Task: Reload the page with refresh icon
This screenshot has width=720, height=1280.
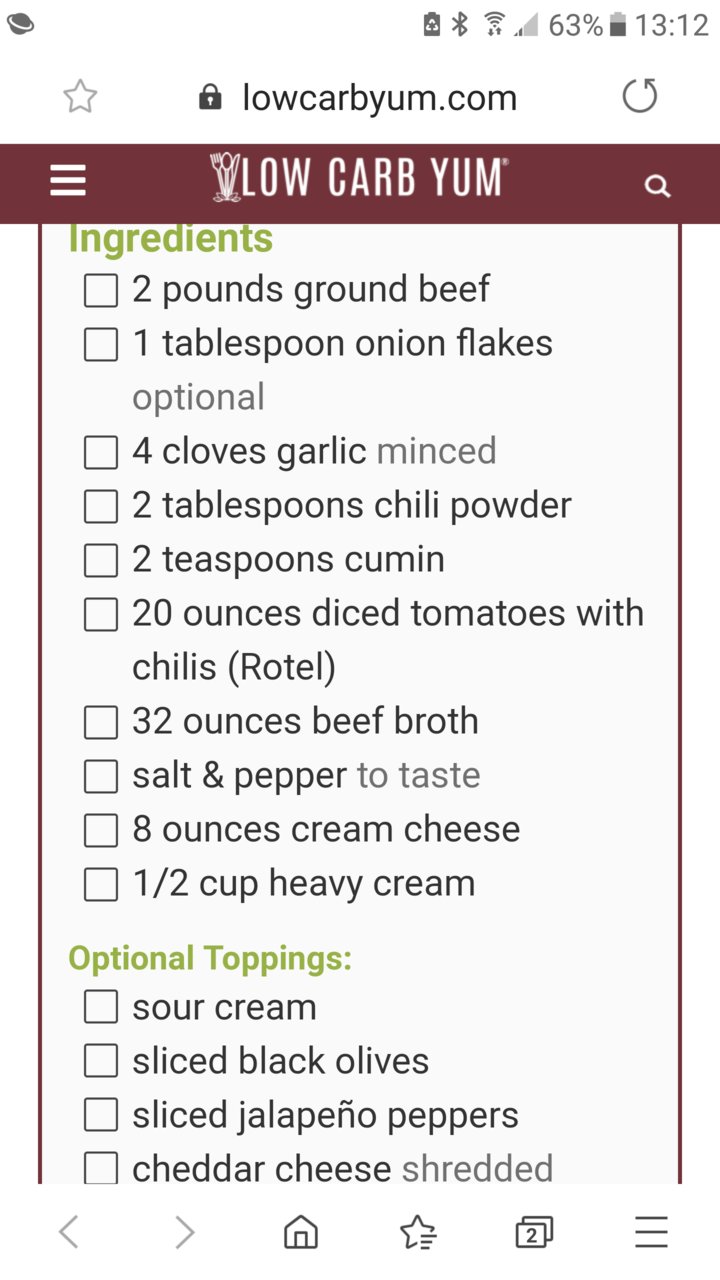Action: 640,97
